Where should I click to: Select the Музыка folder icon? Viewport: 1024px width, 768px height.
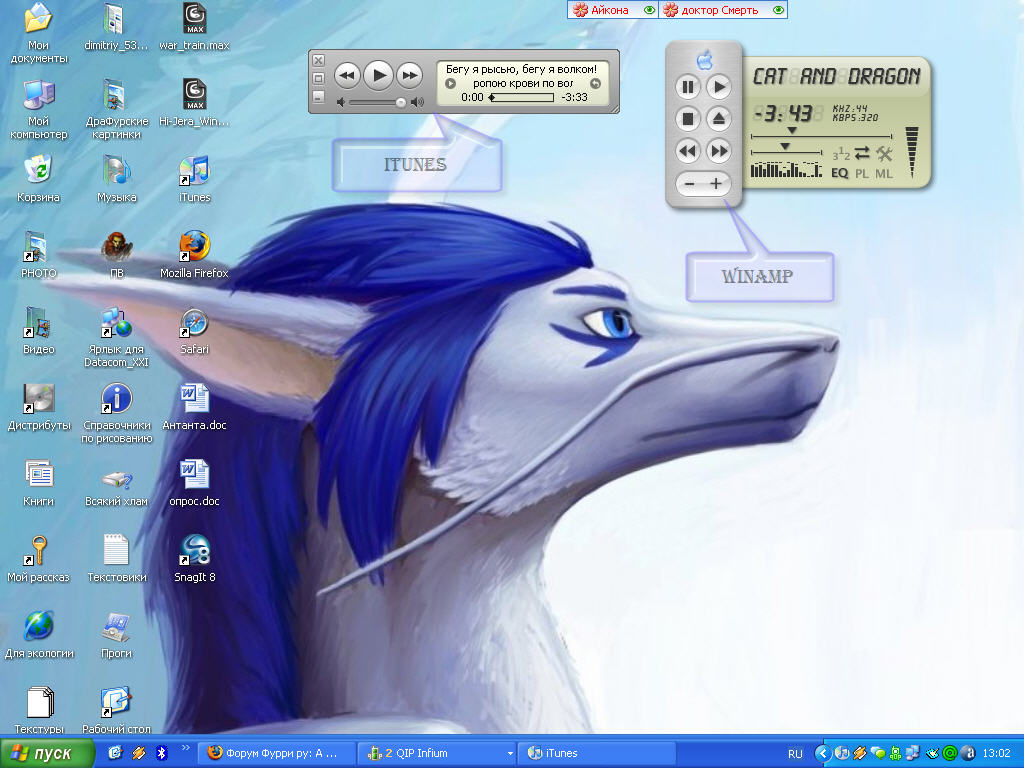coord(117,178)
